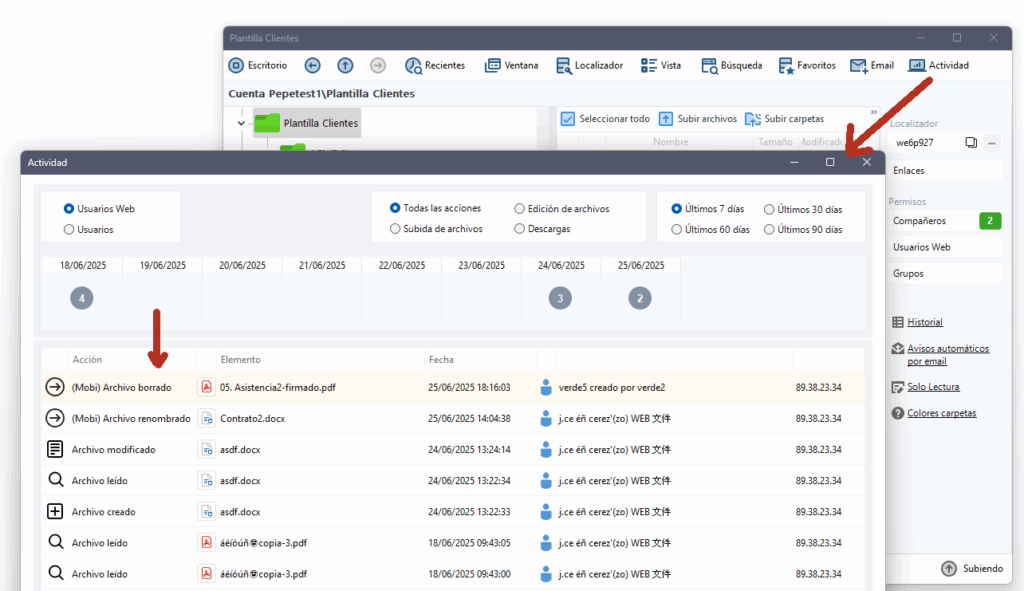Click the Colores carpetas question icon
This screenshot has width=1024, height=591.
coord(898,413)
